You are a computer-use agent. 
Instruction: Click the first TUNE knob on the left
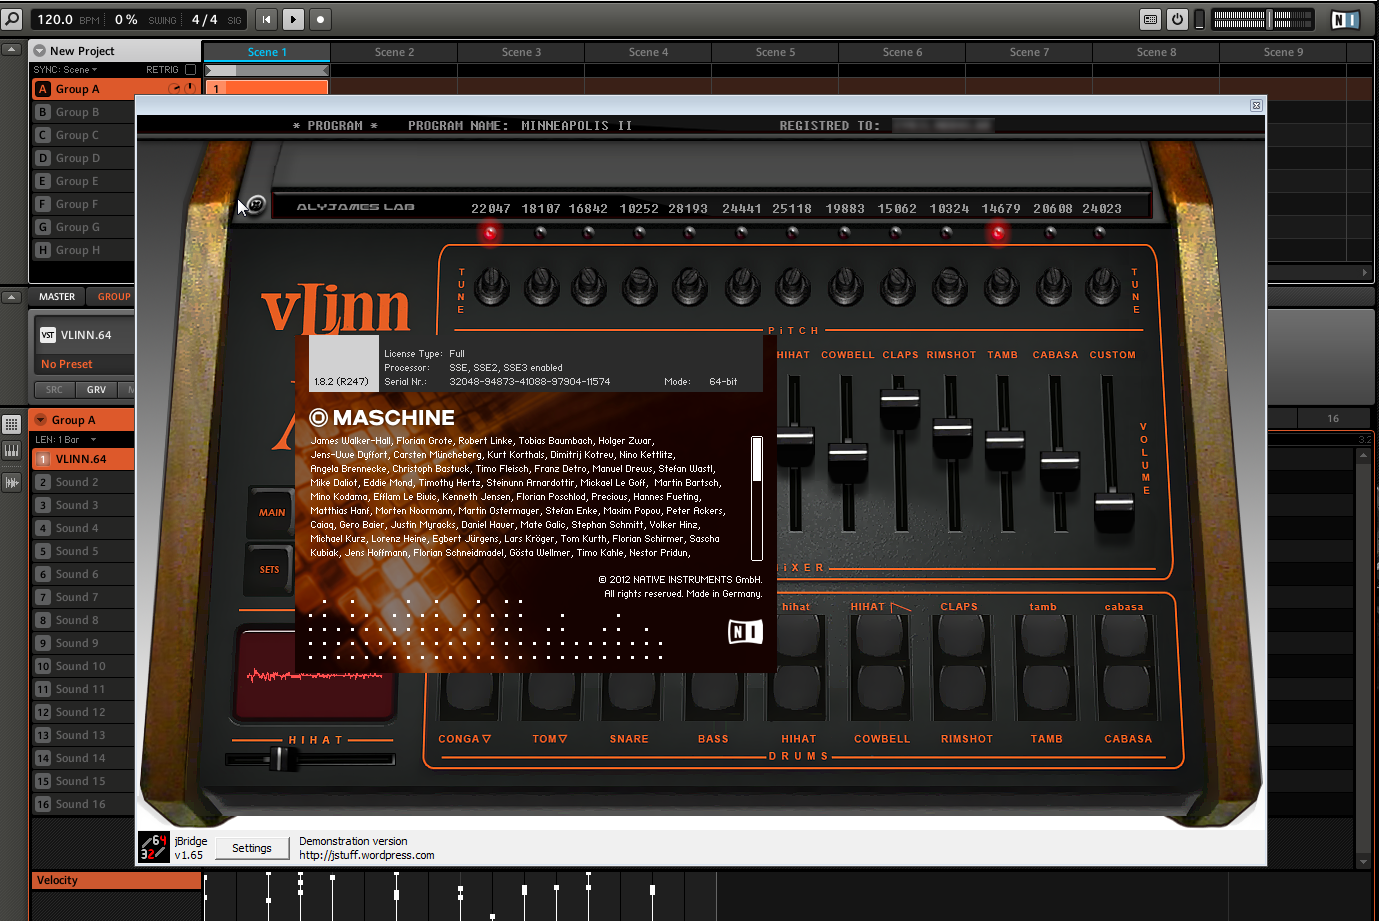(x=491, y=286)
